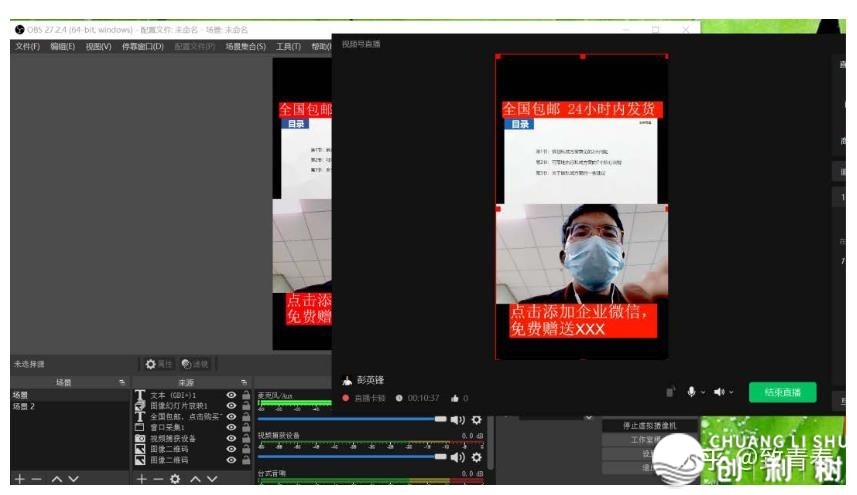Select scene 场景 in the scenes list
Viewport: 857px width, 495px height.
pos(69,394)
